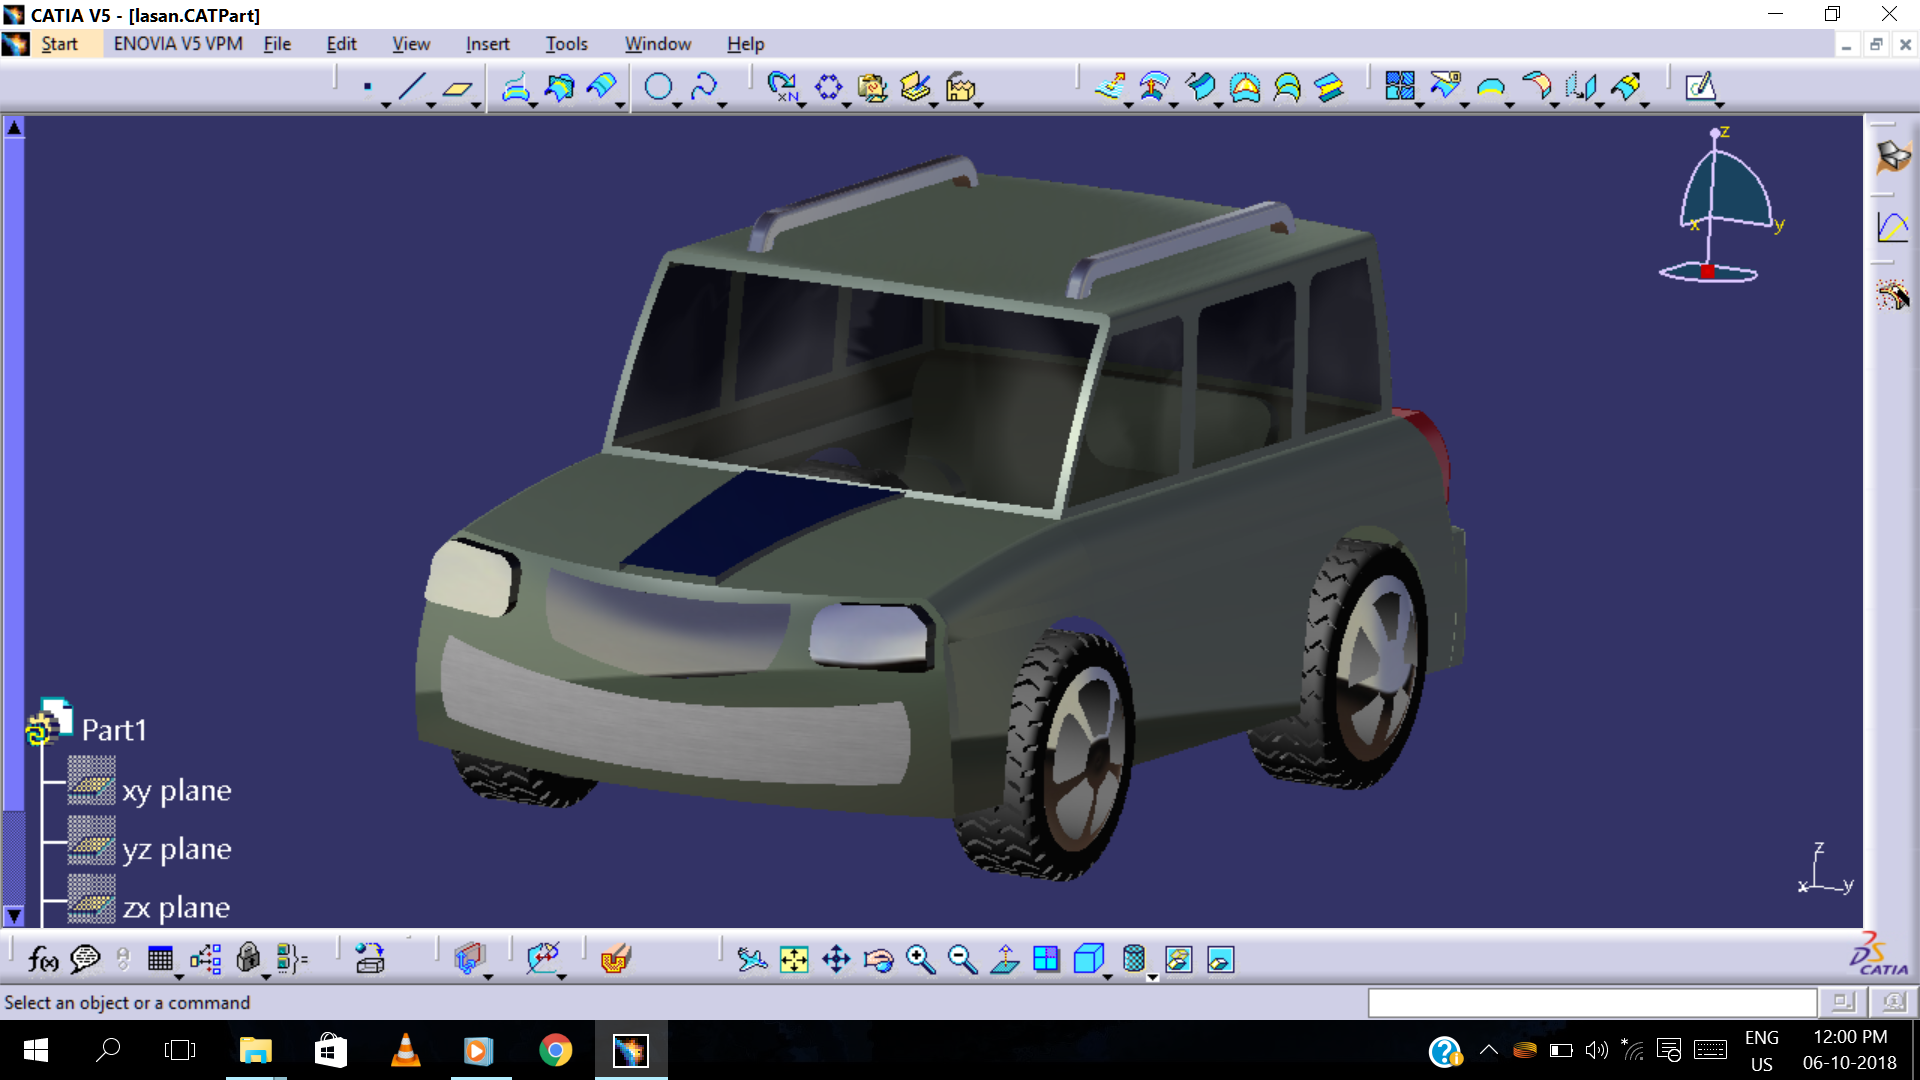Select the Spline curve tool
The image size is (1920, 1080).
tap(704, 88)
